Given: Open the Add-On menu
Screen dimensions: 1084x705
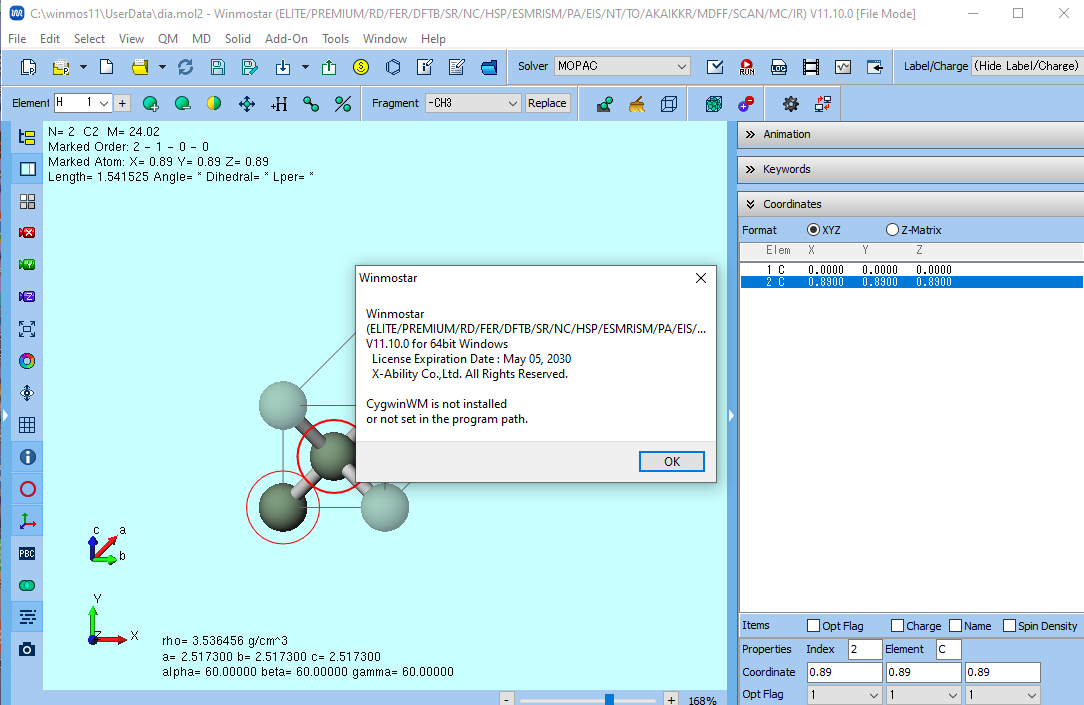Looking at the screenshot, I should [286, 39].
